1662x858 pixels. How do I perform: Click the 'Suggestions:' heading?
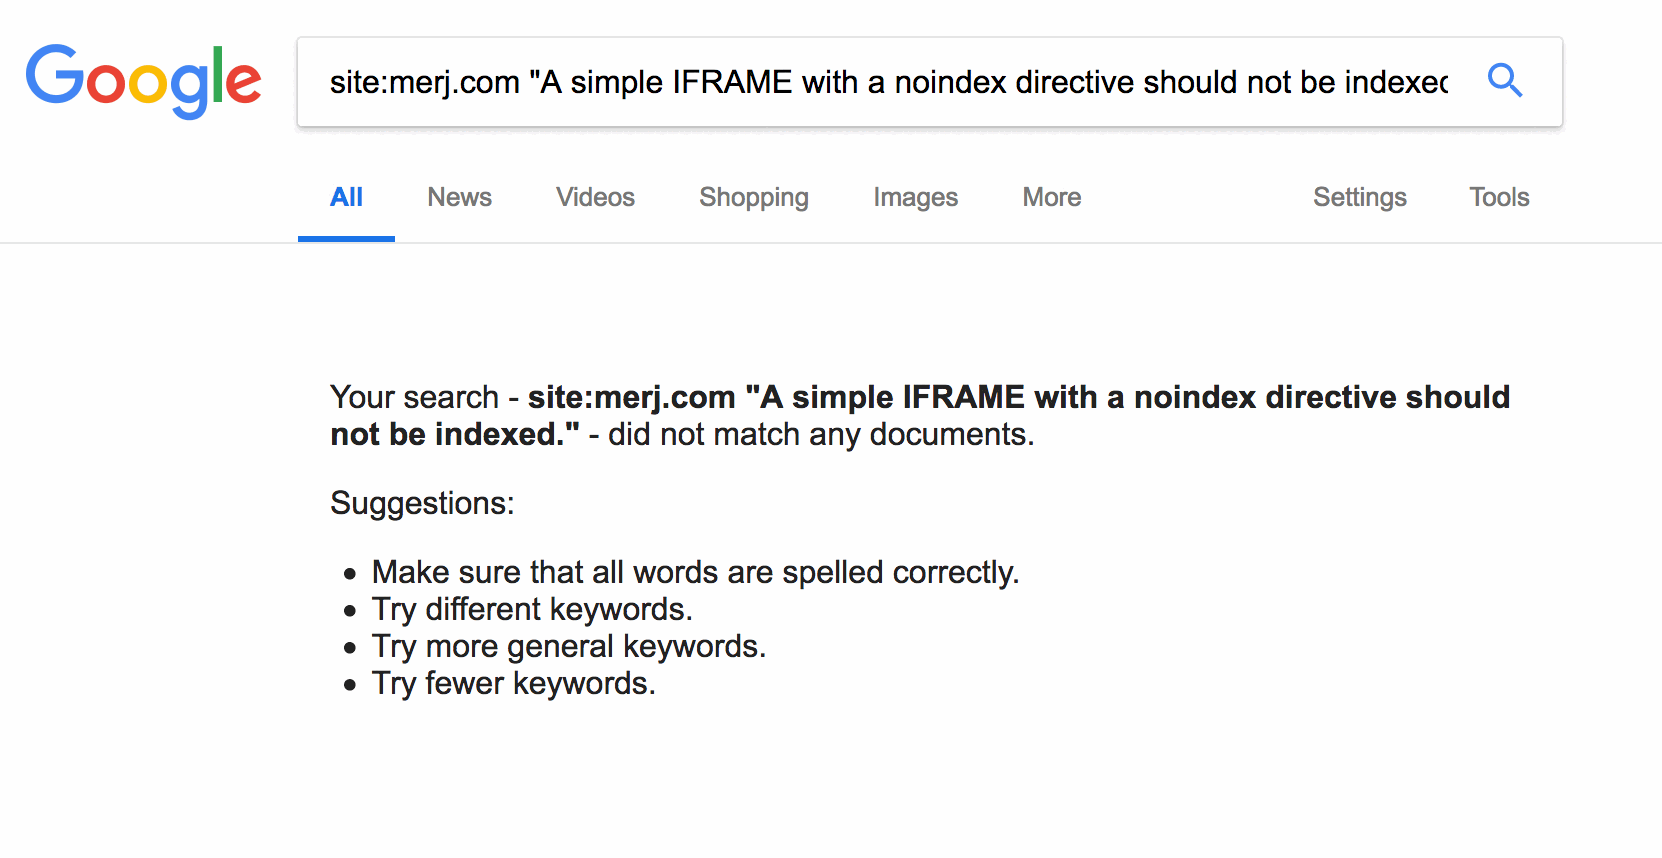(422, 503)
